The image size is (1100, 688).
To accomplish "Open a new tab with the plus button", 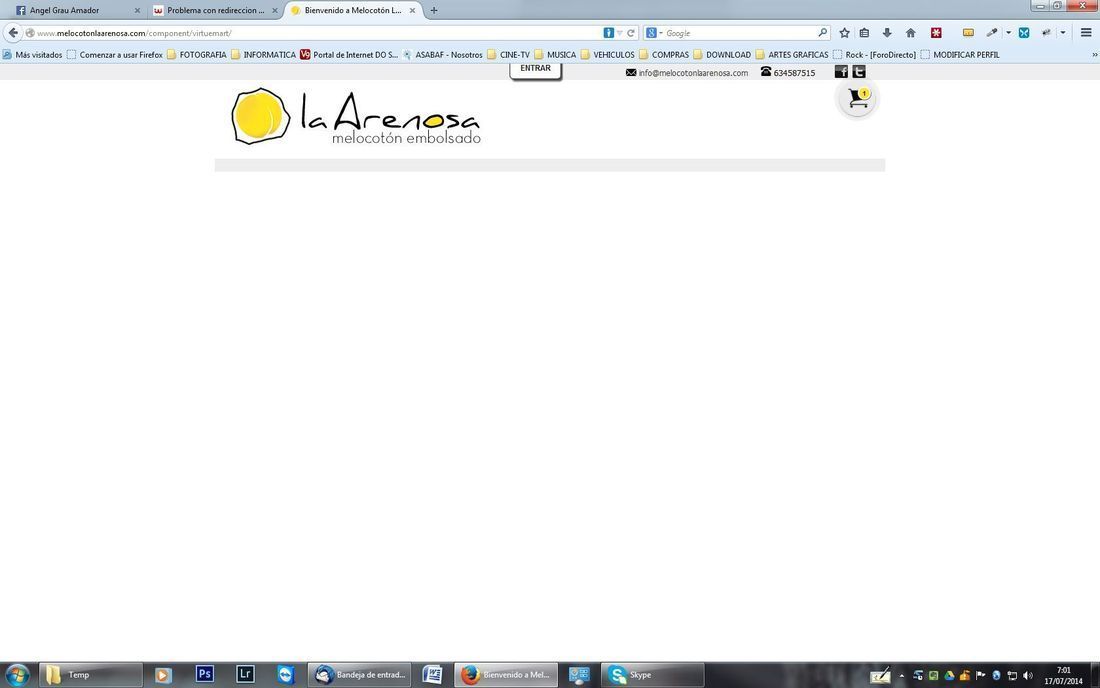I will point(434,11).
